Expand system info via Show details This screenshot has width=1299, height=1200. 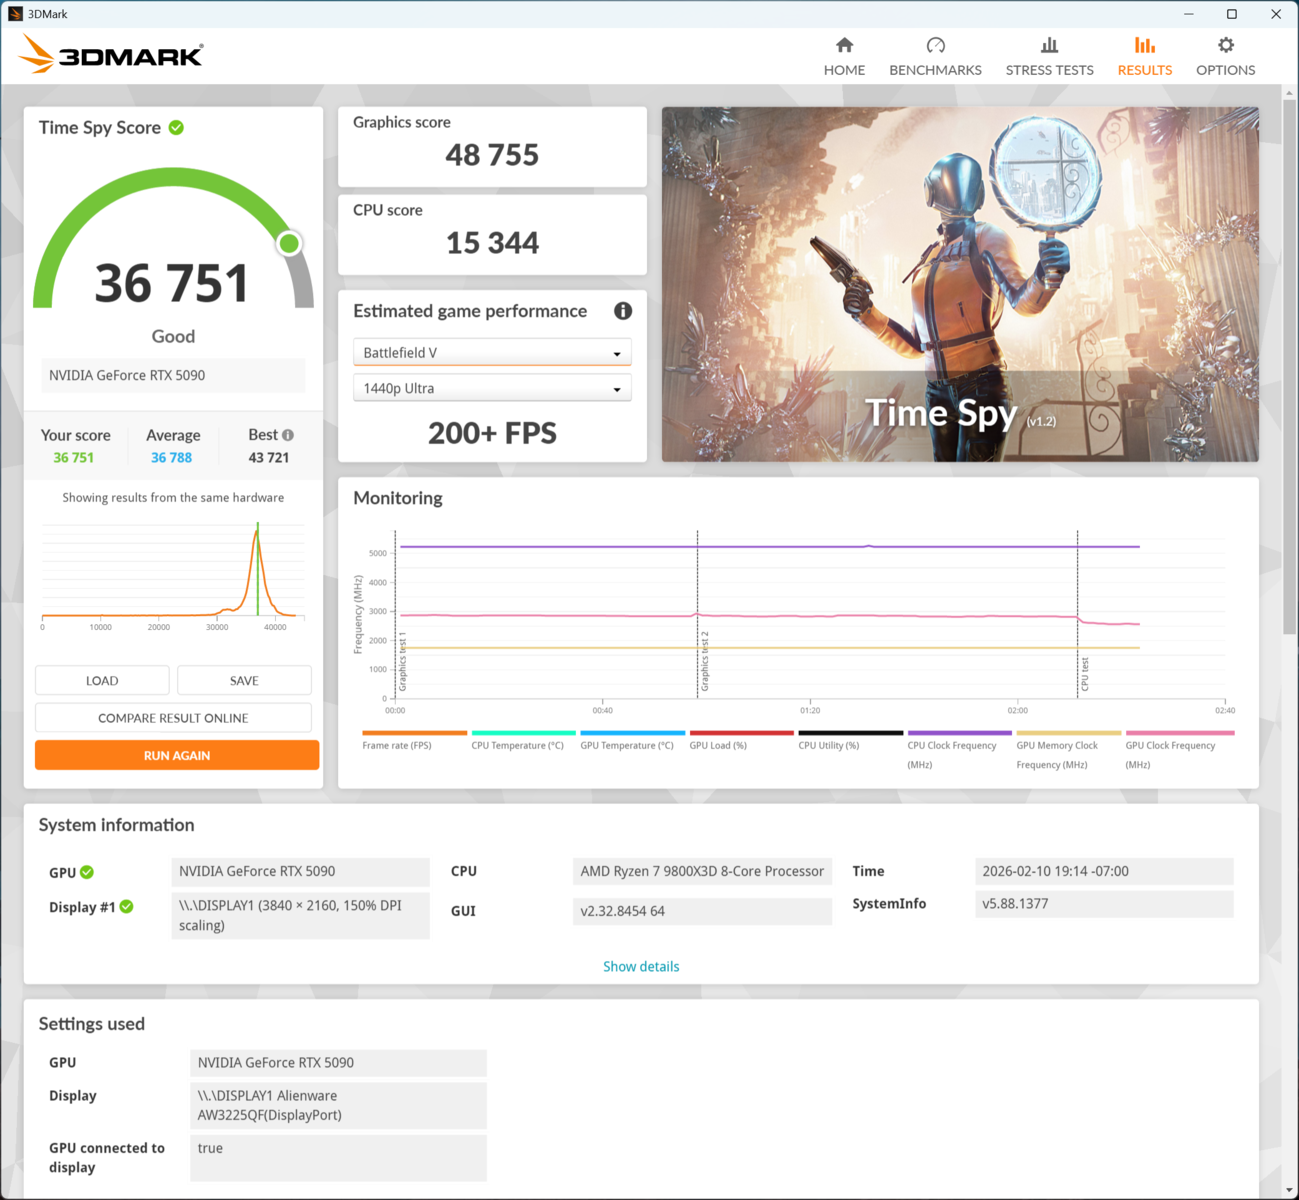[641, 967]
